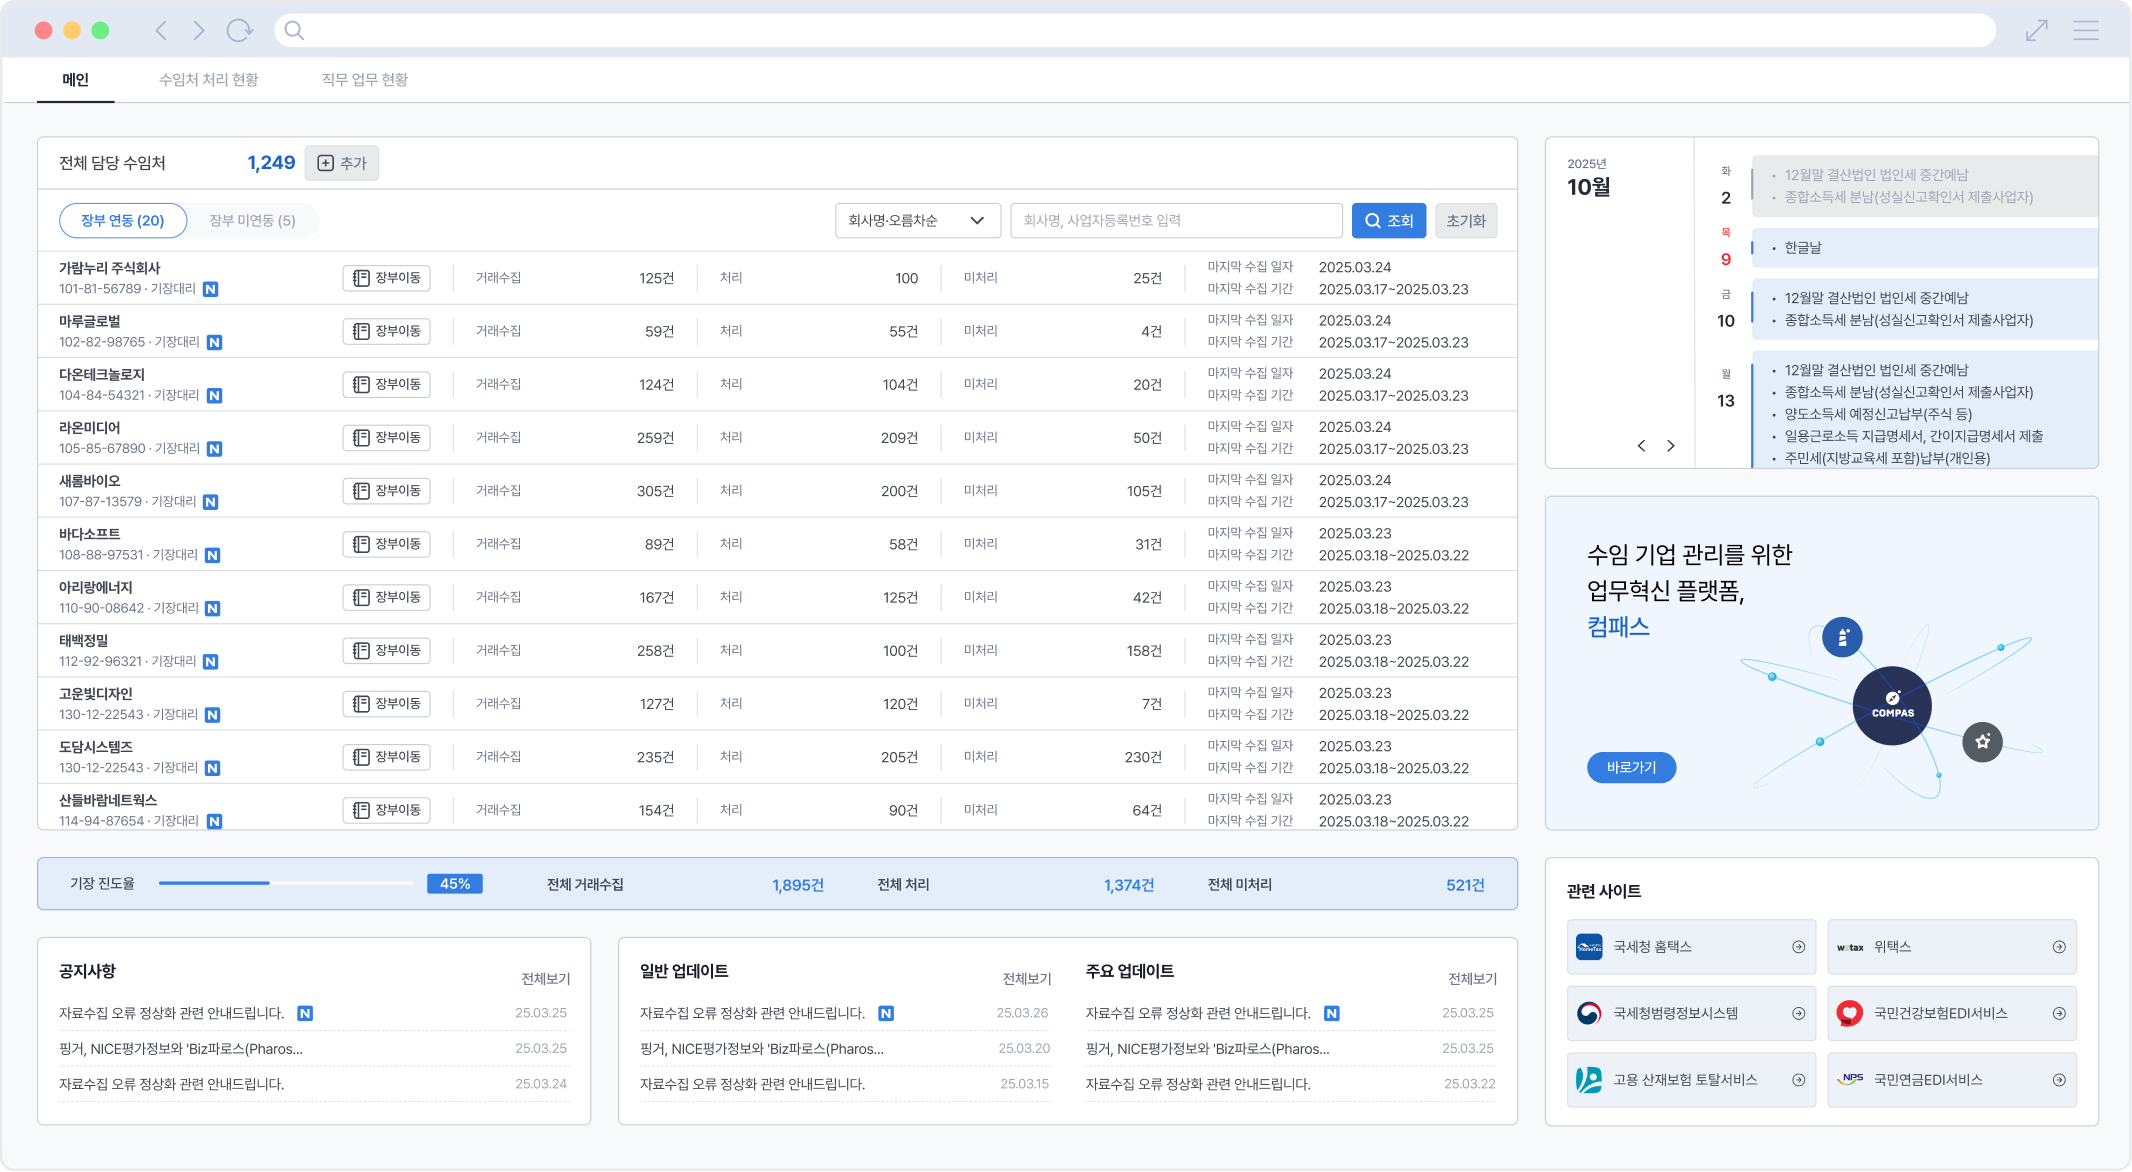The image size is (2132, 1172).
Task: Select the 장부 연동 (20) filter
Action: pyautogui.click(x=123, y=221)
